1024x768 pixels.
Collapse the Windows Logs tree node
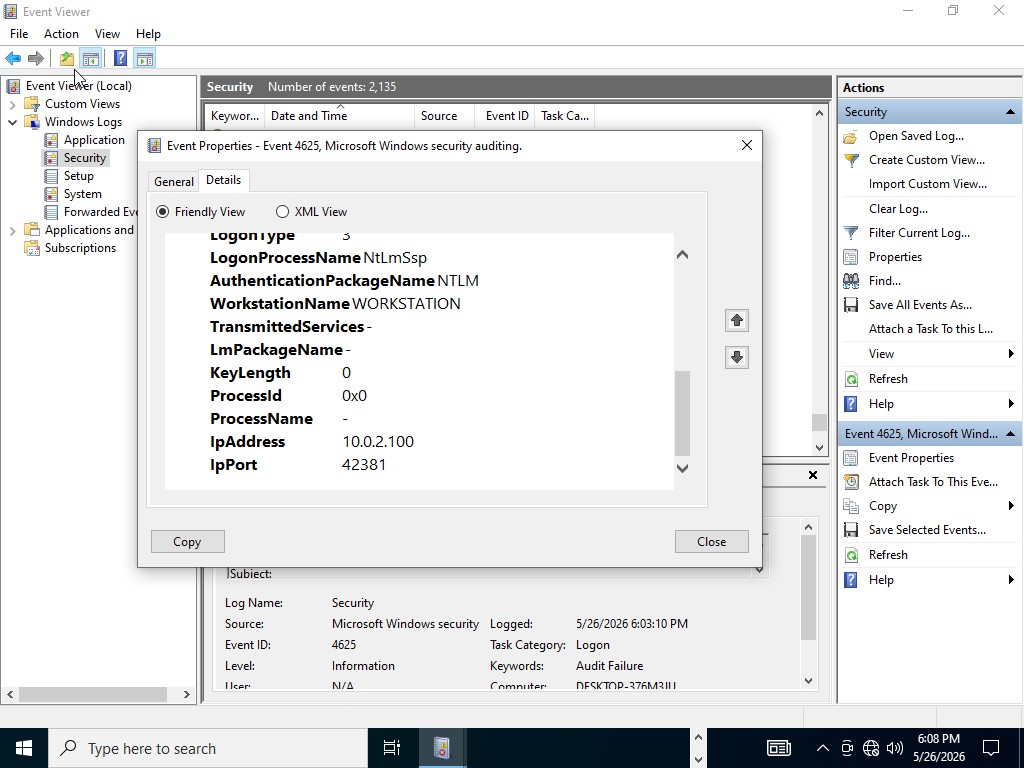12,122
